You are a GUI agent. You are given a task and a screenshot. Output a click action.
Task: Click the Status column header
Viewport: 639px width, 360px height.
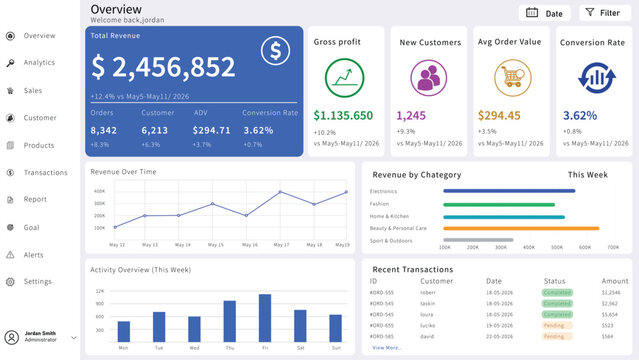click(555, 281)
